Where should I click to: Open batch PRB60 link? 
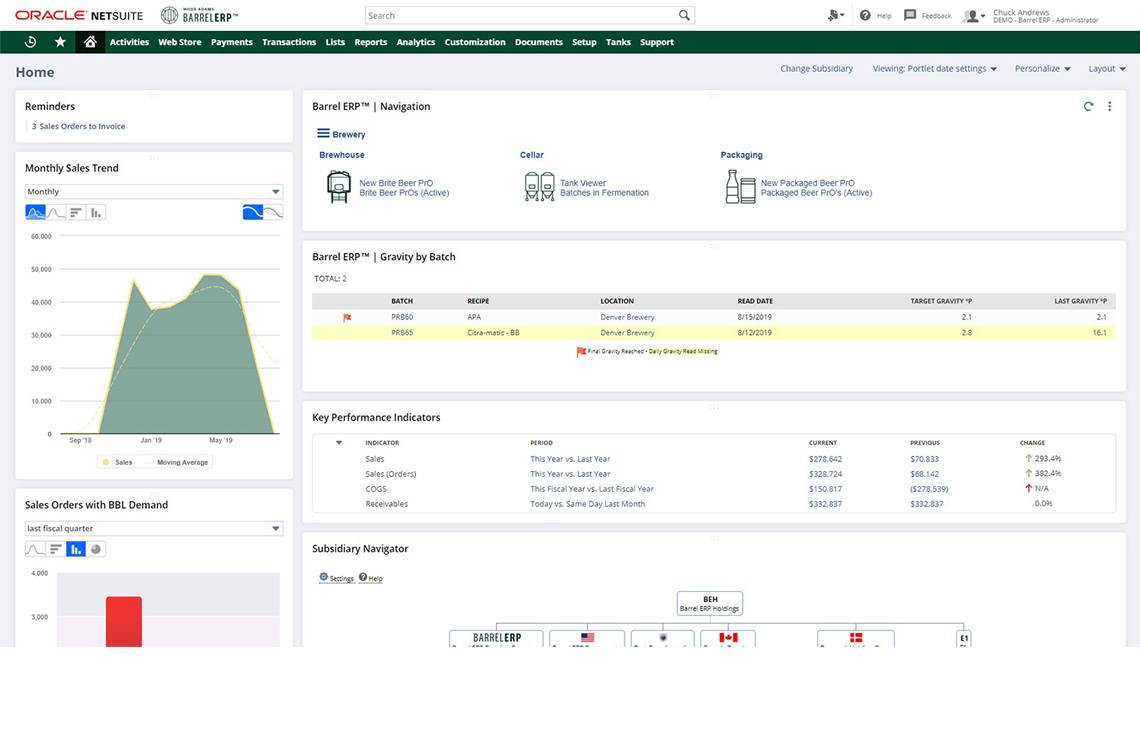click(x=402, y=317)
